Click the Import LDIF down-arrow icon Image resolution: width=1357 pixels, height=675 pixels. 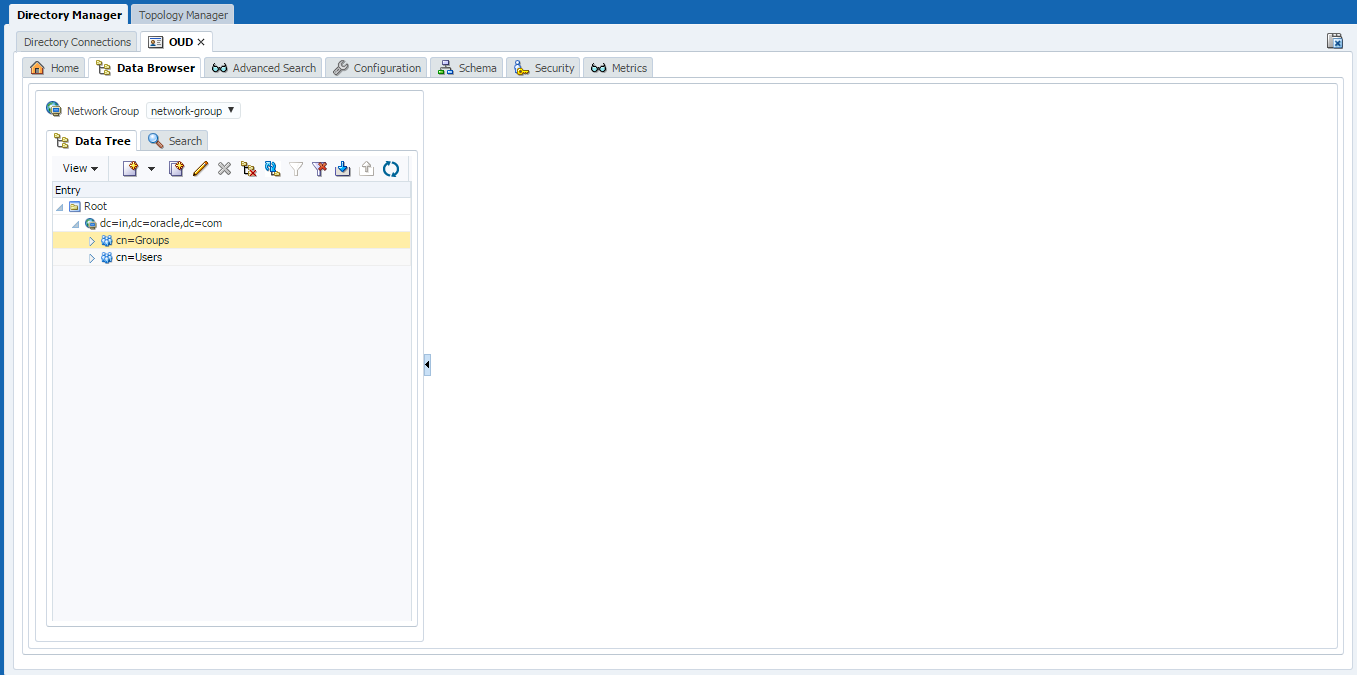[x=343, y=169]
